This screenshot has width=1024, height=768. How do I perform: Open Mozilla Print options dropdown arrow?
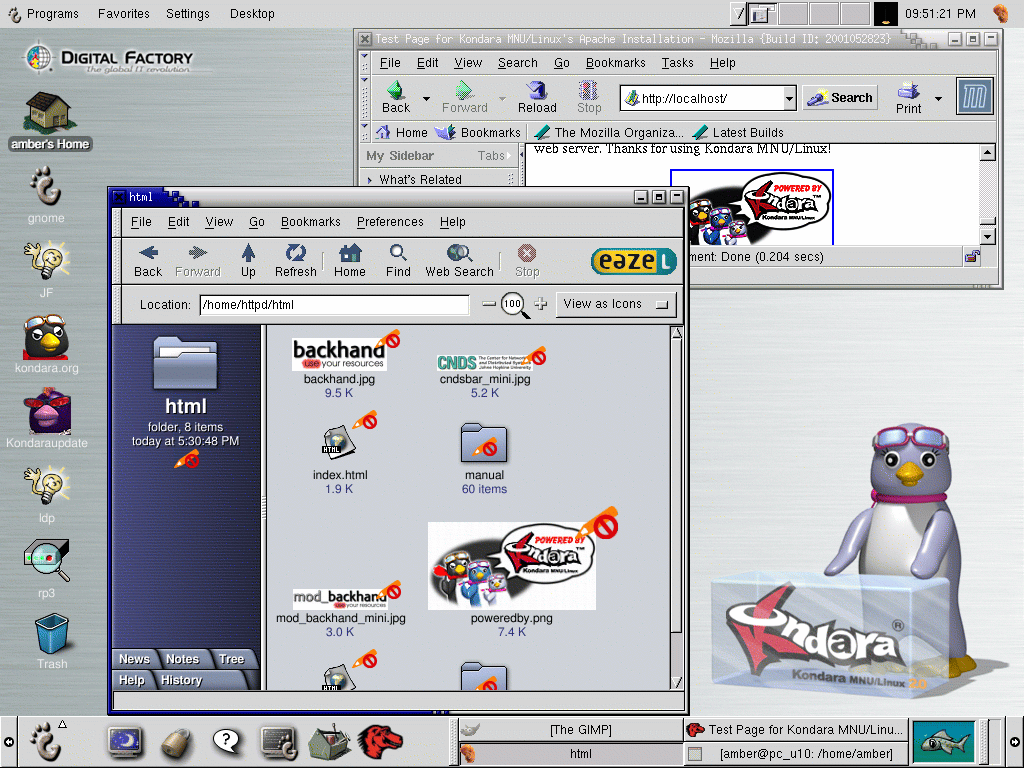coord(938,99)
